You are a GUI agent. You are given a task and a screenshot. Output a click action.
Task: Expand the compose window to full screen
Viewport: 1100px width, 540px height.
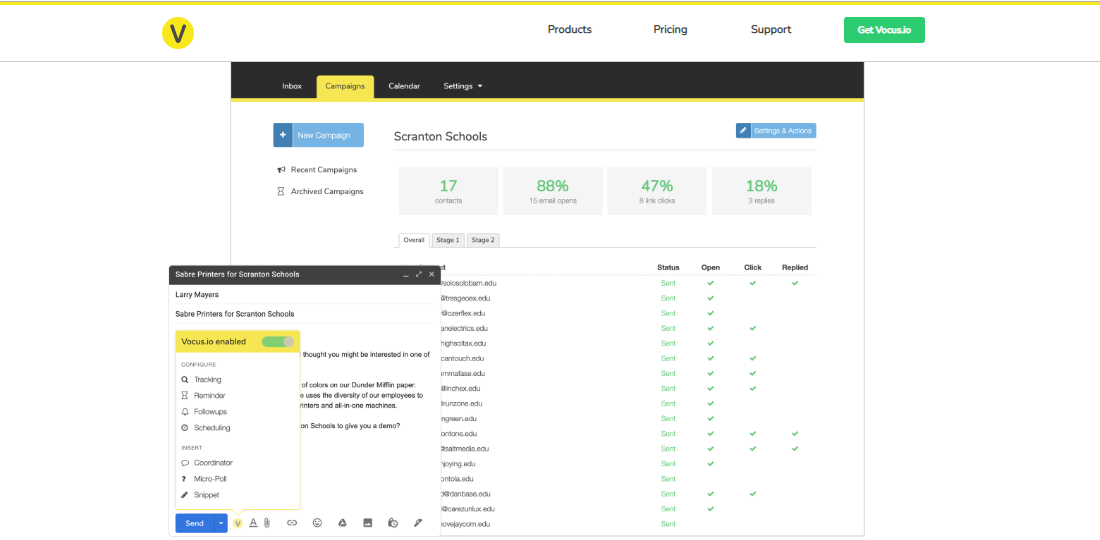click(418, 274)
